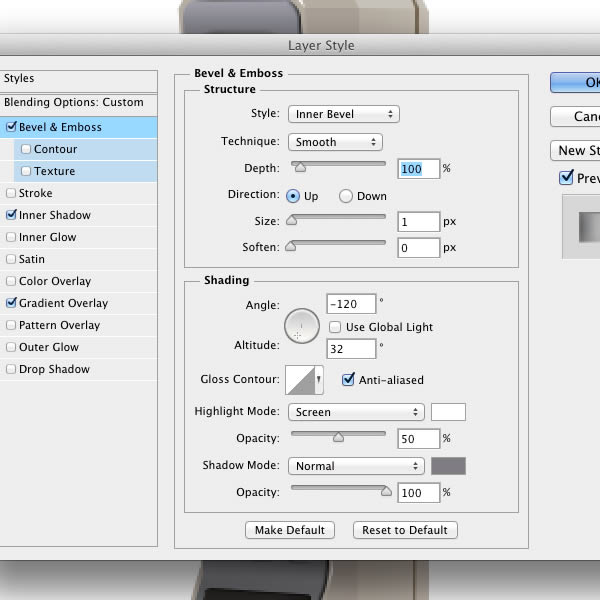Image resolution: width=600 pixels, height=600 pixels.
Task: Click the Cancel button
Action: tap(575, 116)
